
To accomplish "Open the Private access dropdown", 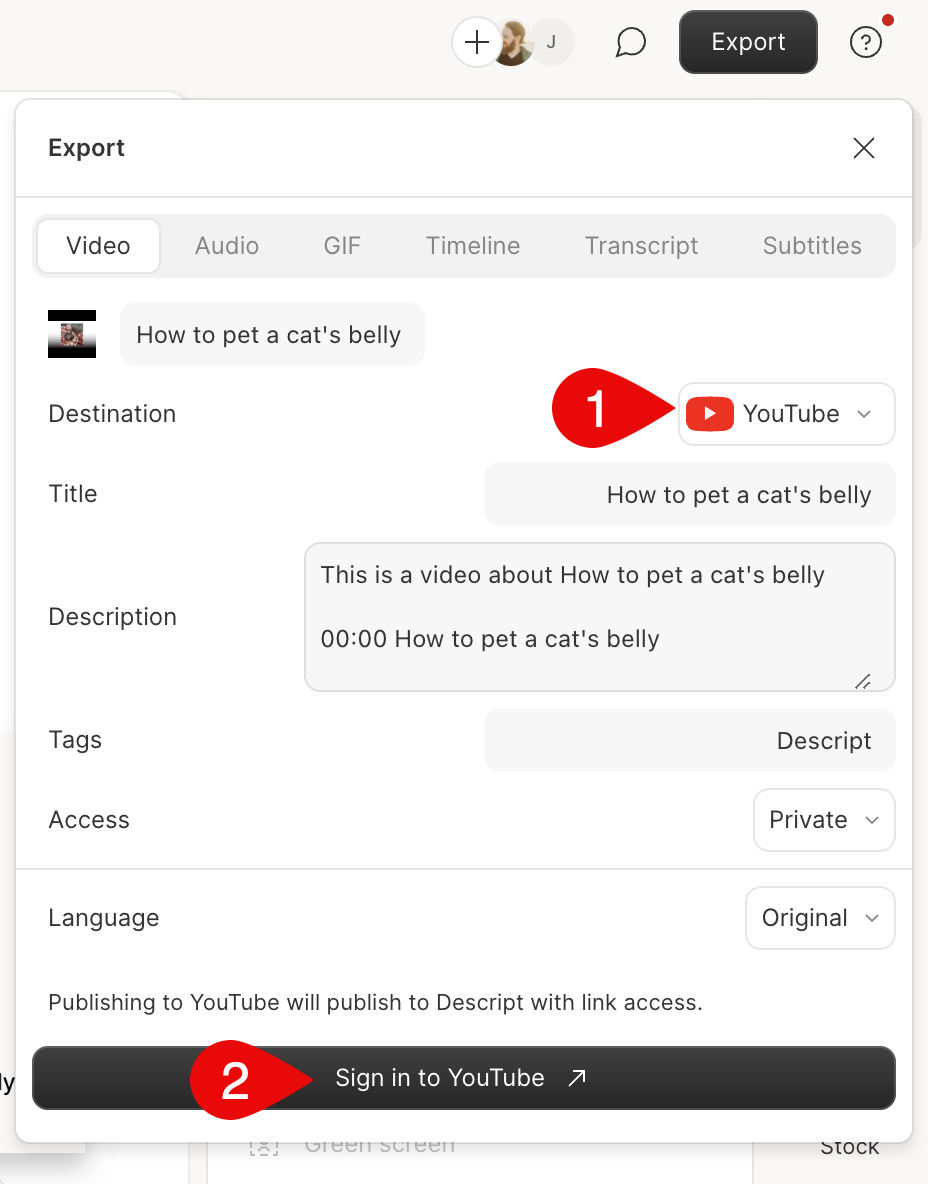I will pos(824,820).
